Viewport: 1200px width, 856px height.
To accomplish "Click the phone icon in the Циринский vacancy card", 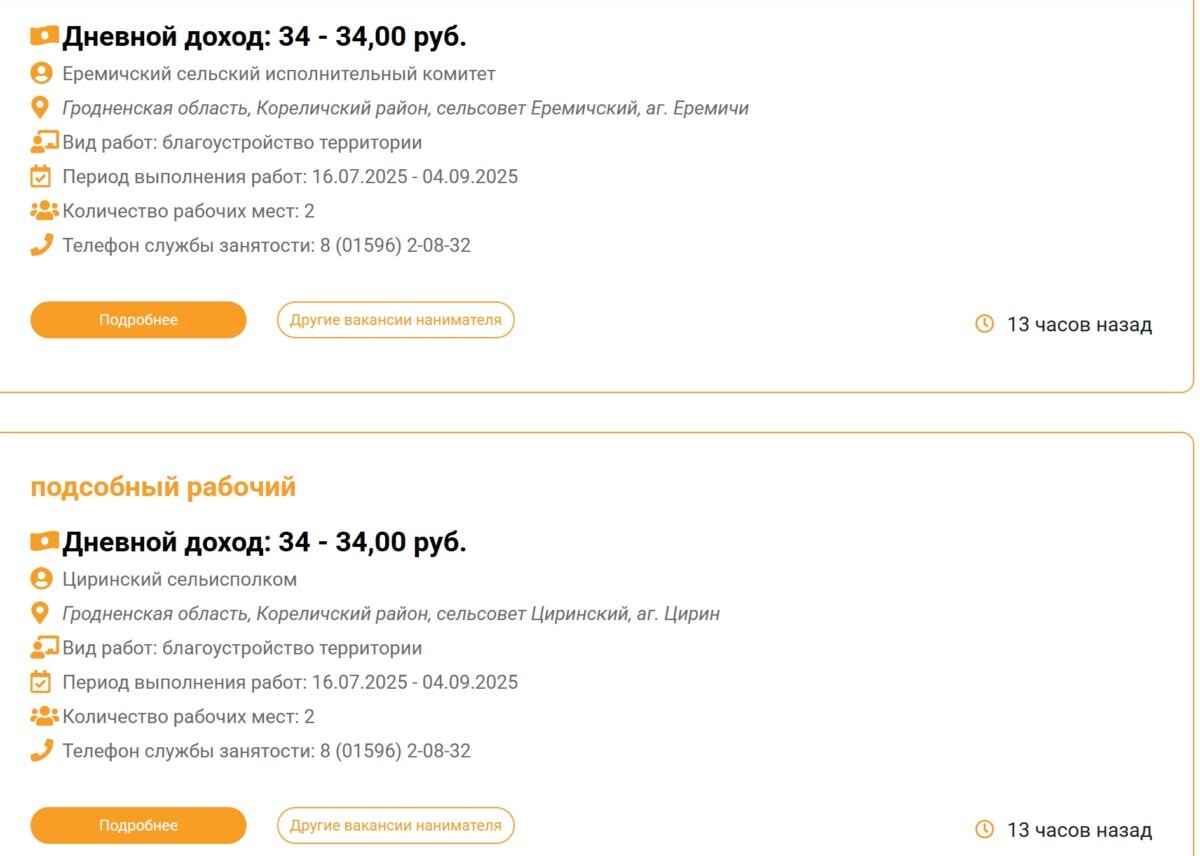I will 41,750.
